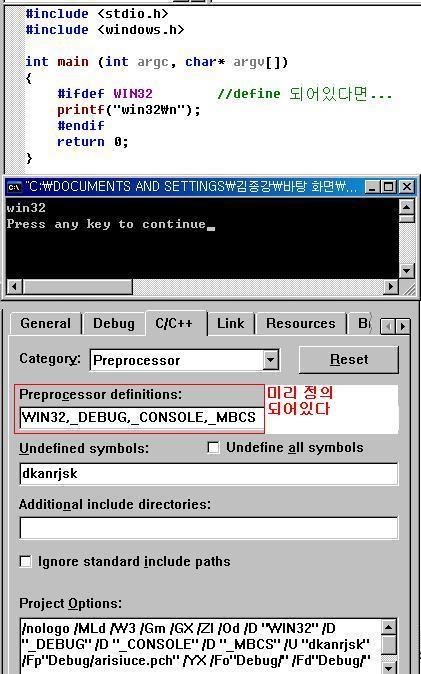
Task: Maximize the console window
Action: pyautogui.click(x=388, y=187)
